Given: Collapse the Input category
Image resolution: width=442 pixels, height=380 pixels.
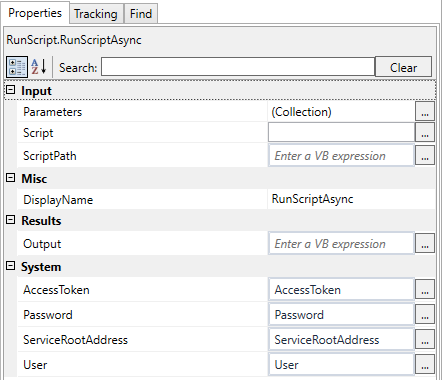Looking at the screenshot, I should (x=11, y=90).
